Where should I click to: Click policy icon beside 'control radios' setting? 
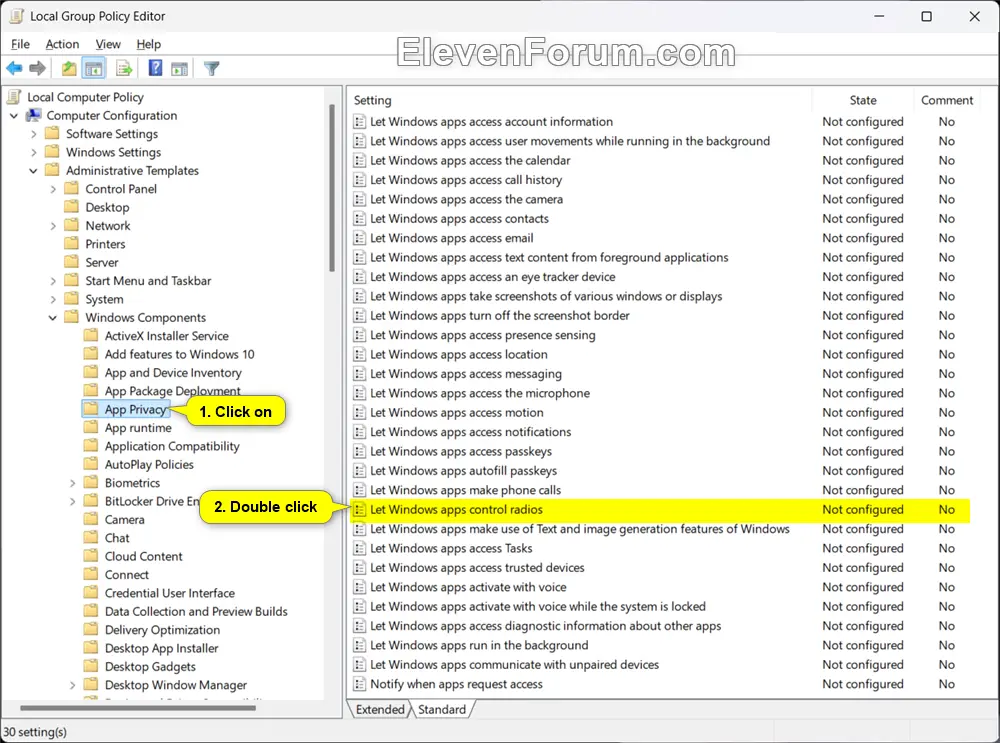point(360,510)
